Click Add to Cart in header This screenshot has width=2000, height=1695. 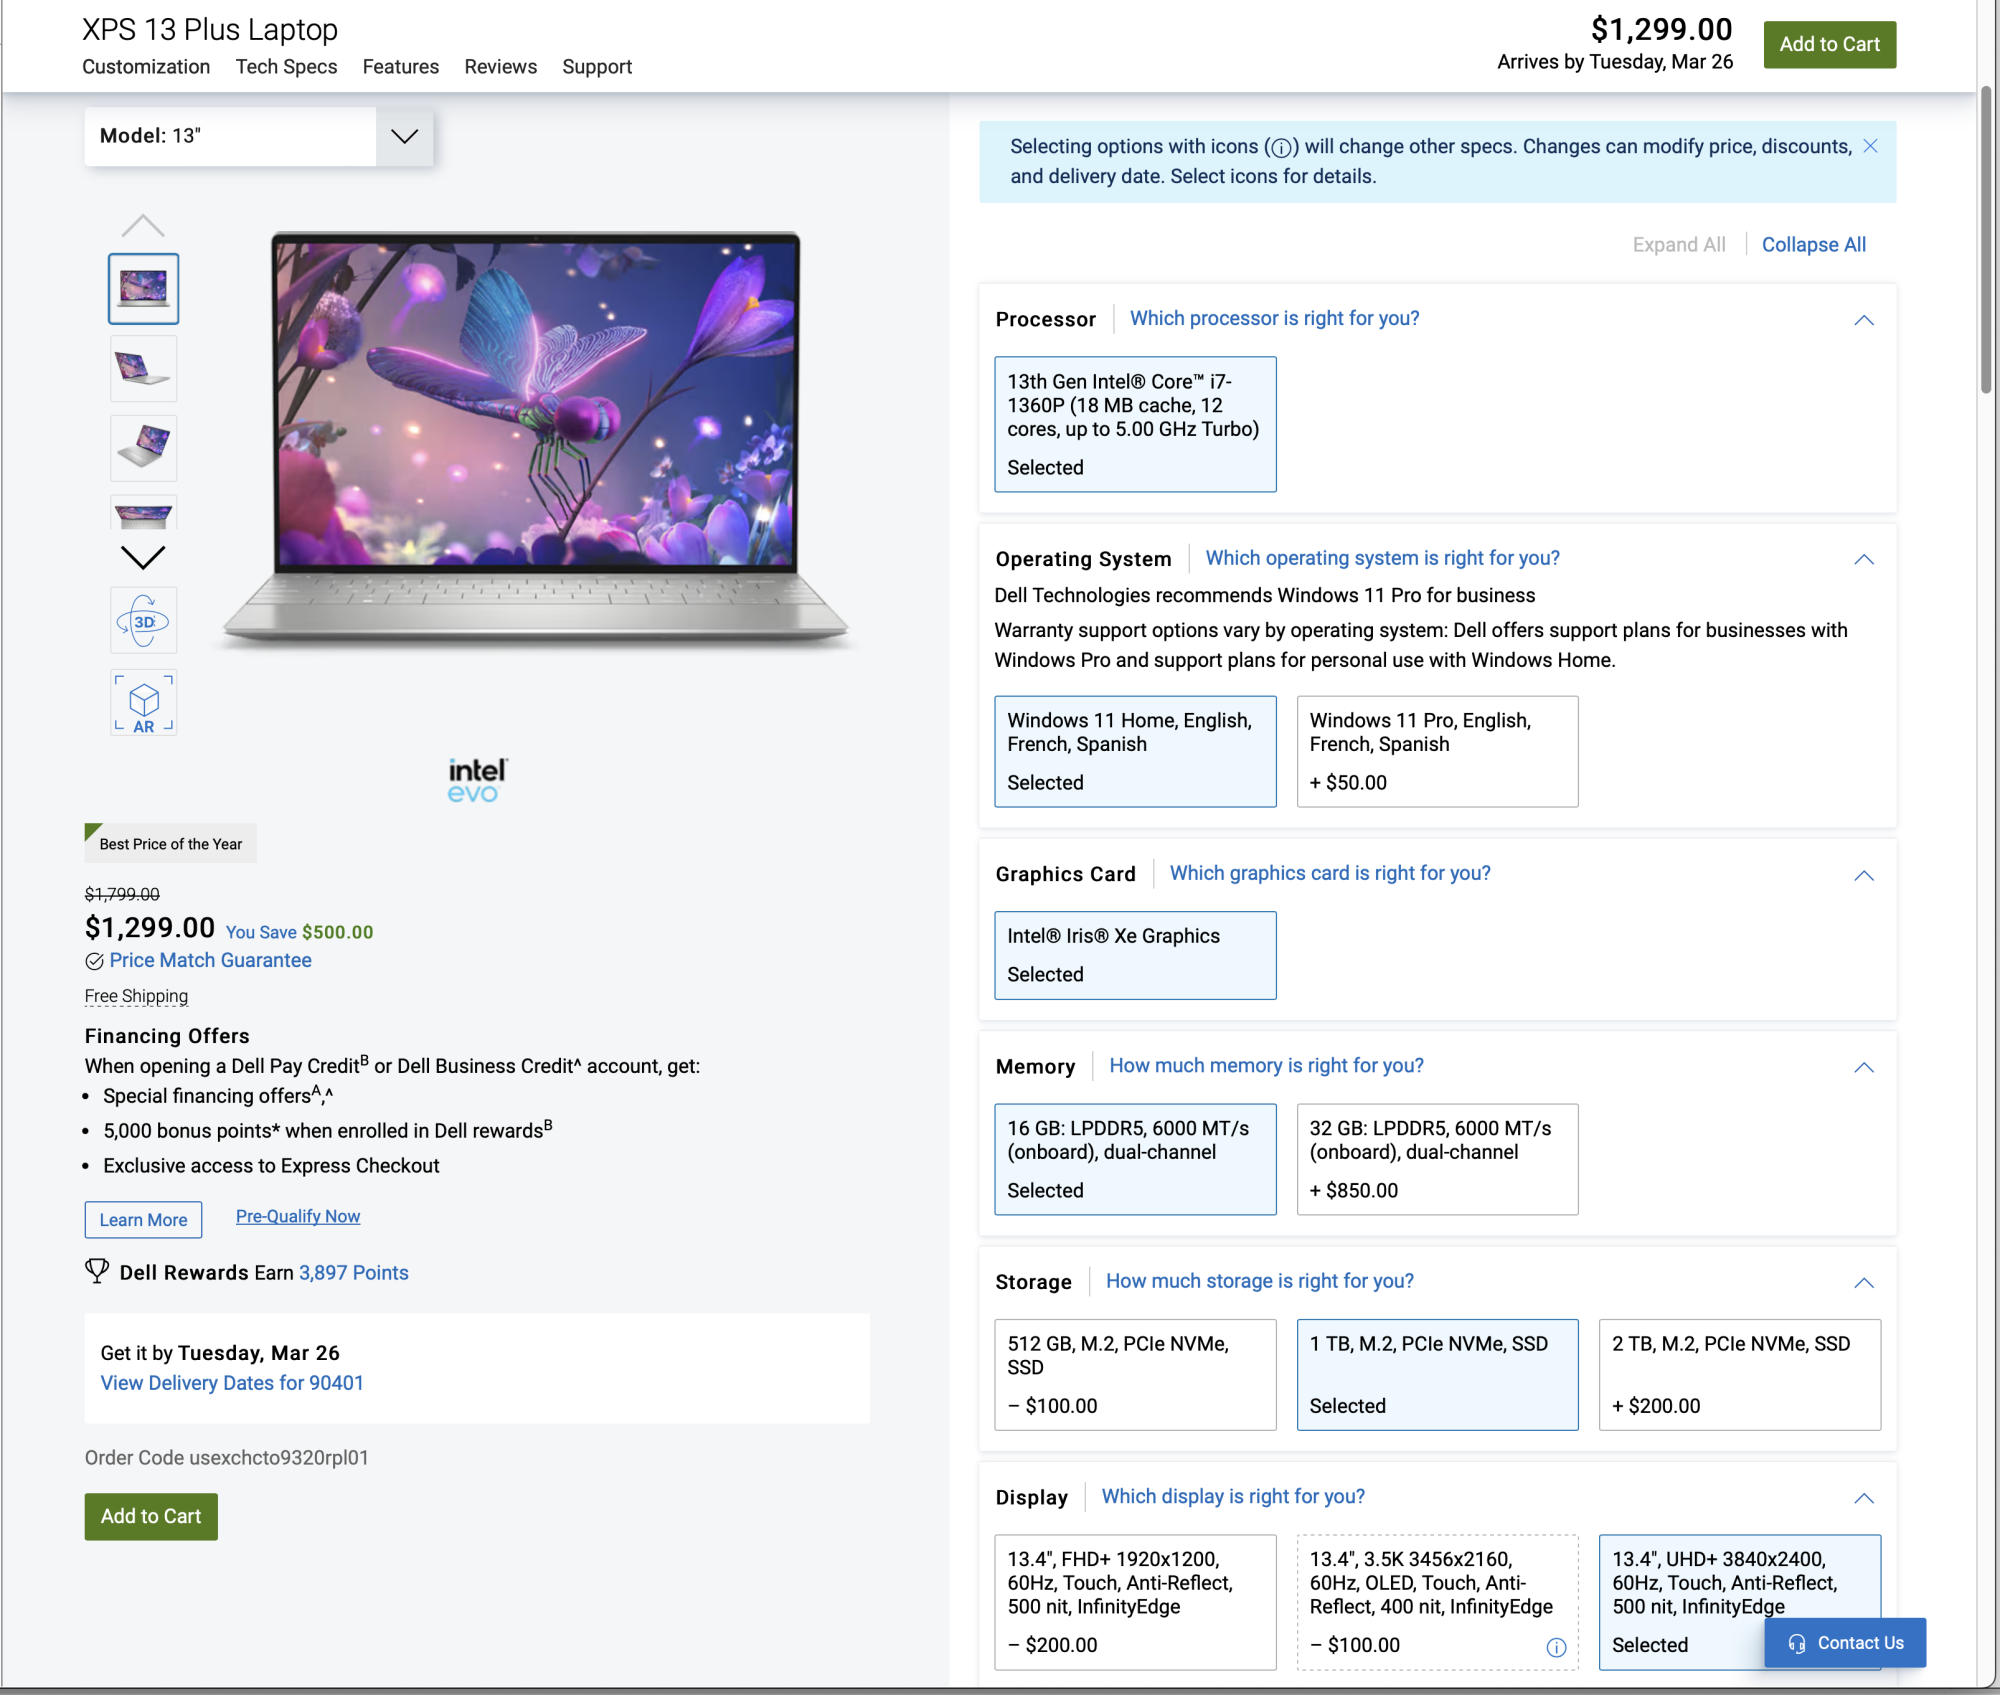click(1829, 45)
